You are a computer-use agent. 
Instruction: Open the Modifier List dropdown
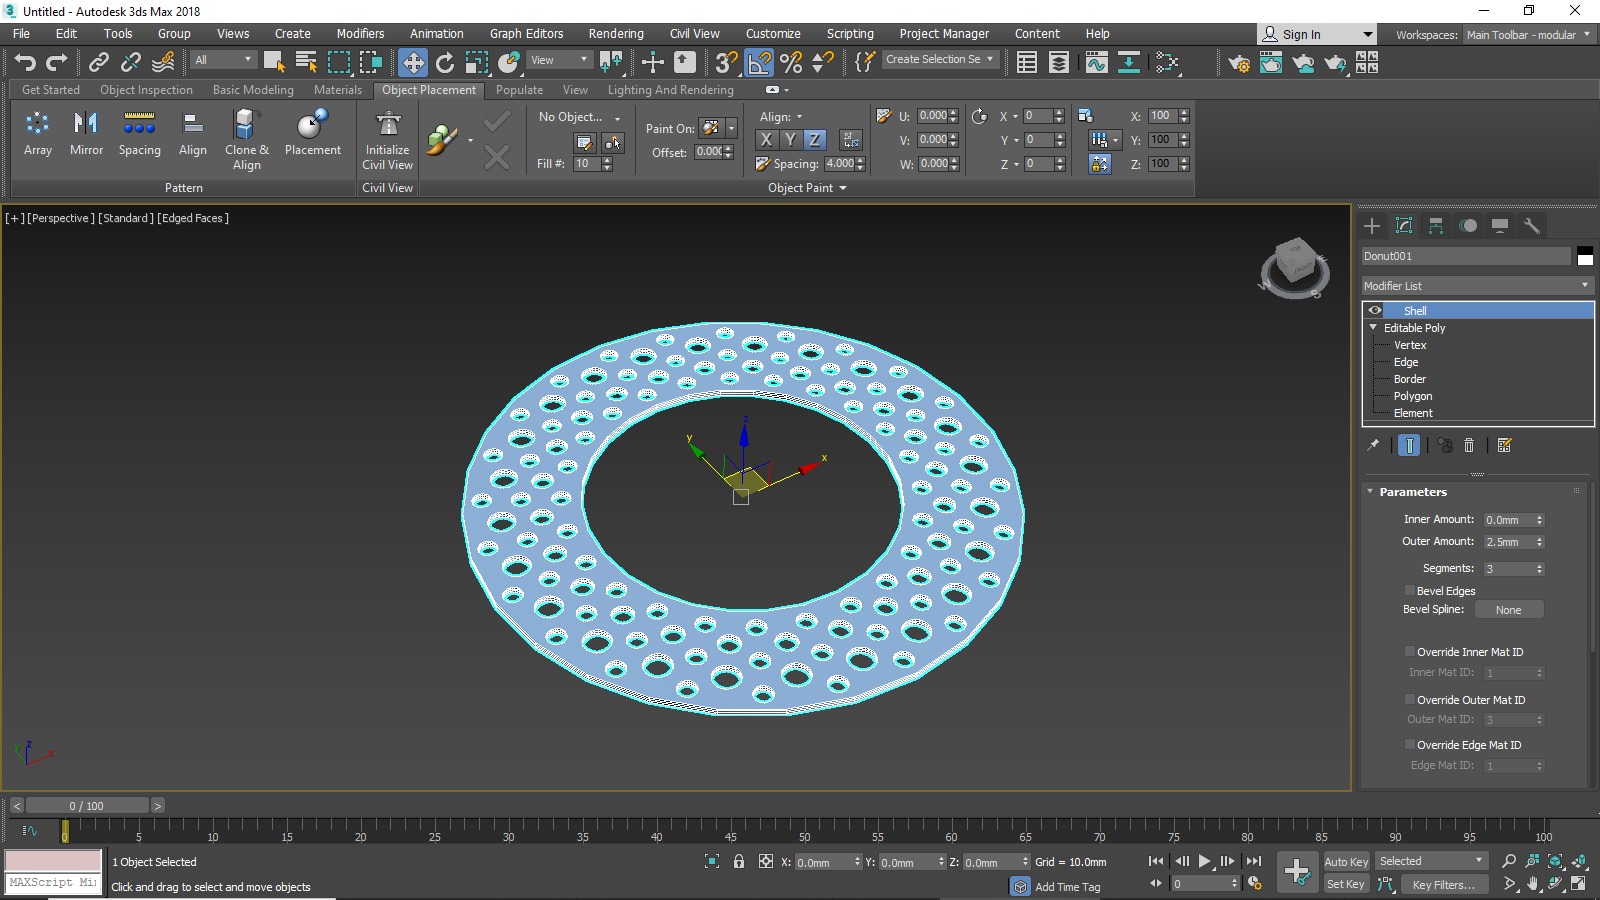1477,286
